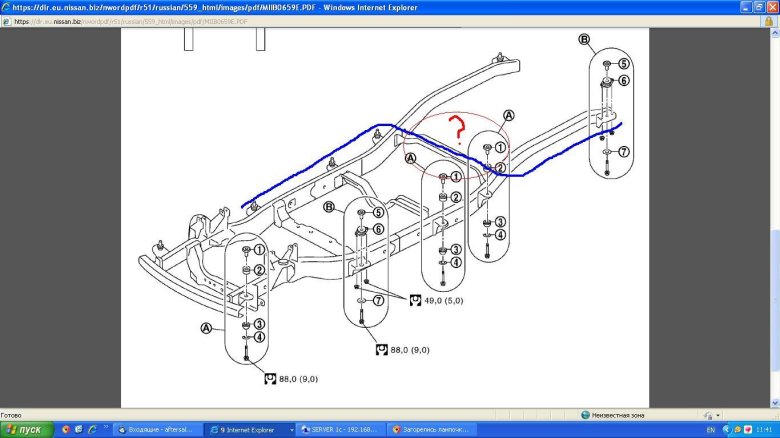Switch to the Входящие mail taskbar window
Viewport: 780px width, 438px height.
tap(158, 429)
